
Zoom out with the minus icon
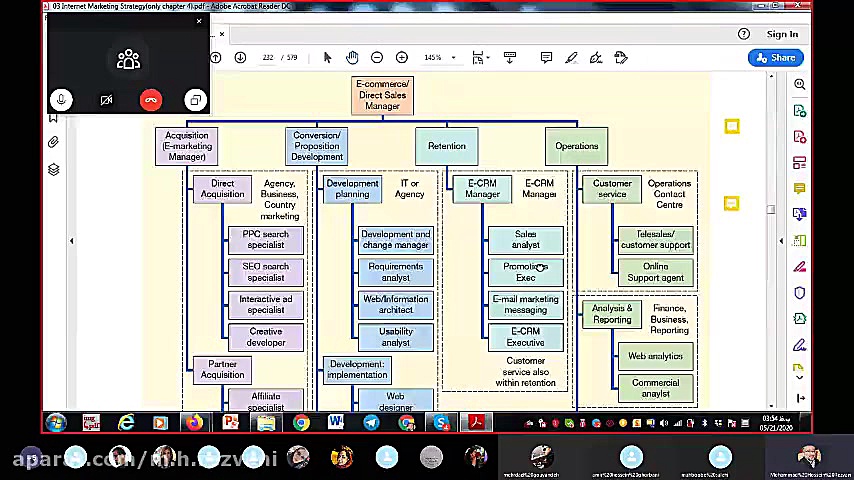[377, 58]
